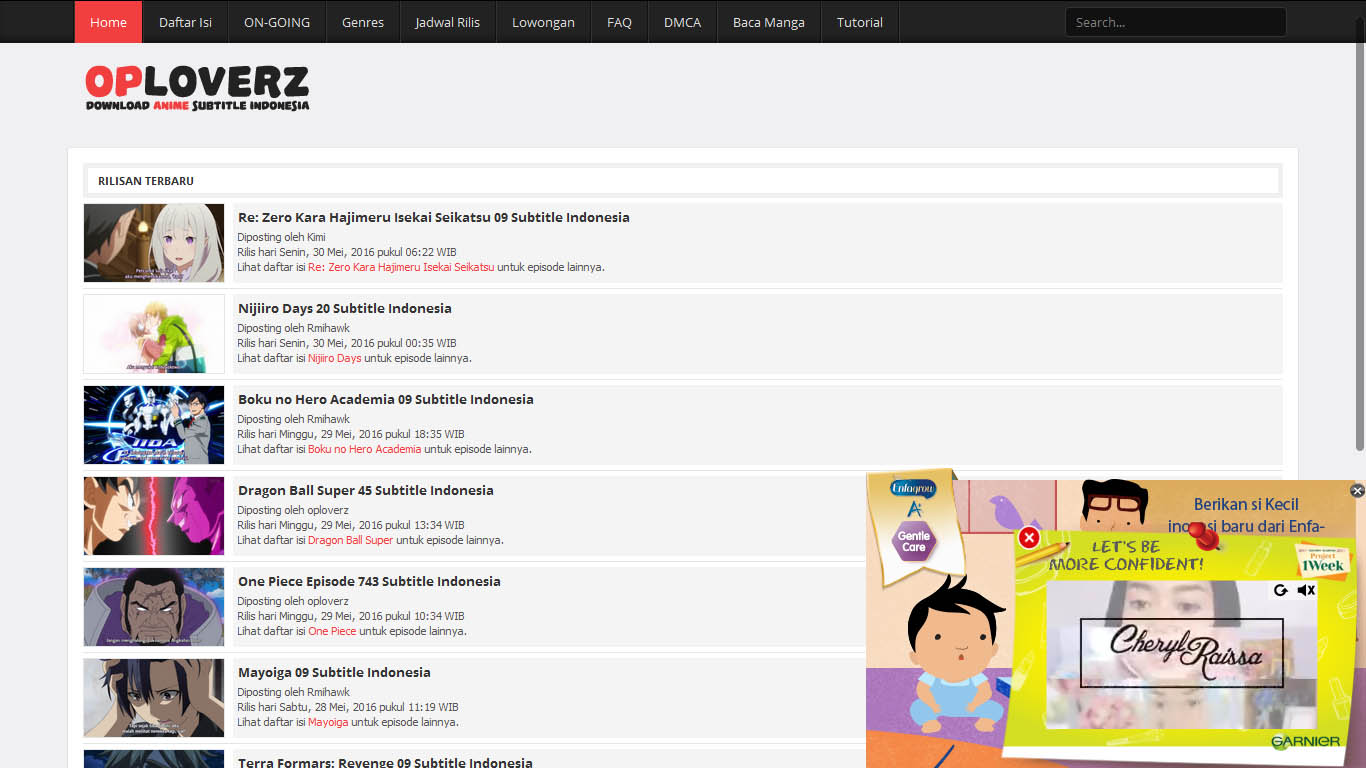Image resolution: width=1366 pixels, height=768 pixels.
Task: Open the Home tab
Action: click(x=108, y=22)
